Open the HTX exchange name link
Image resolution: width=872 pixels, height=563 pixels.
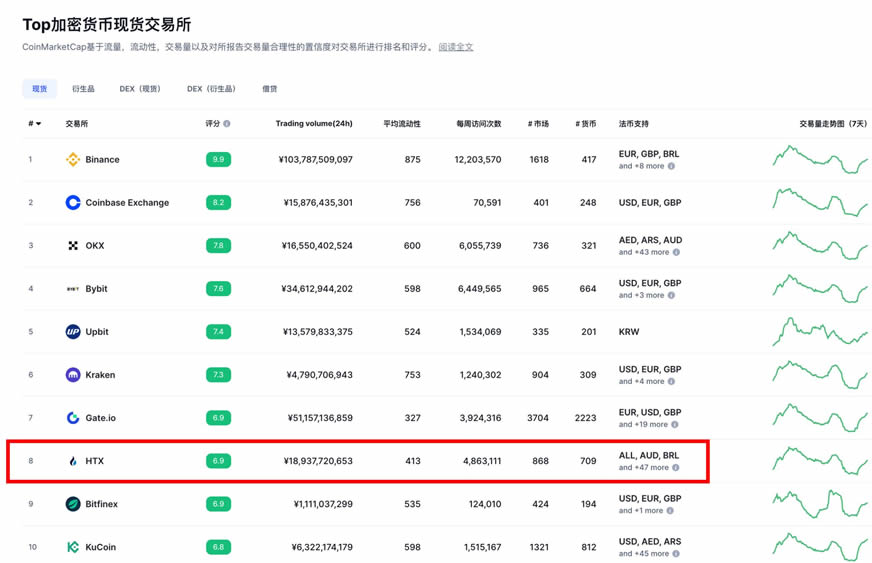pyautogui.click(x=94, y=461)
